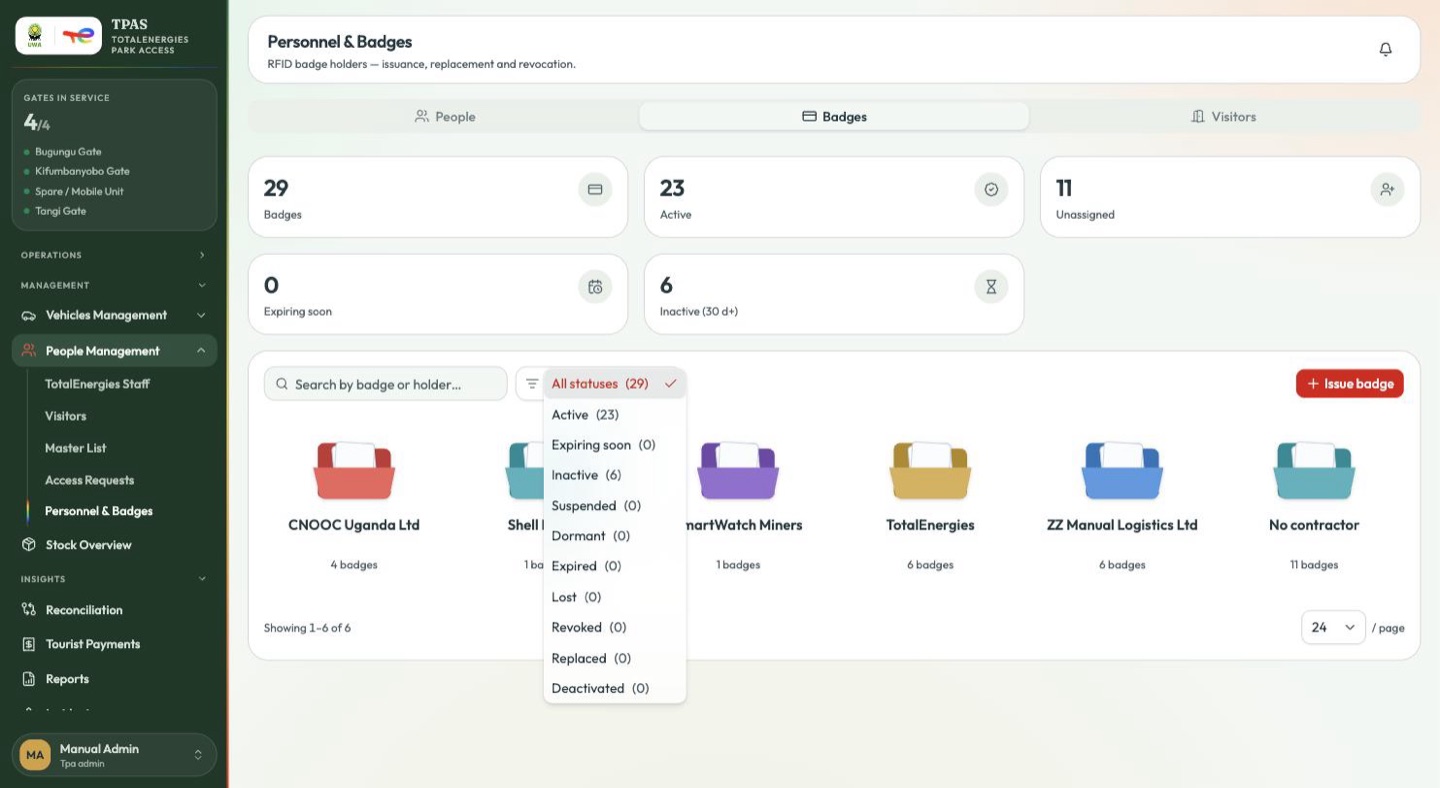Click the calendar icon on Expiring soon
1440x788 pixels.
[595, 287]
